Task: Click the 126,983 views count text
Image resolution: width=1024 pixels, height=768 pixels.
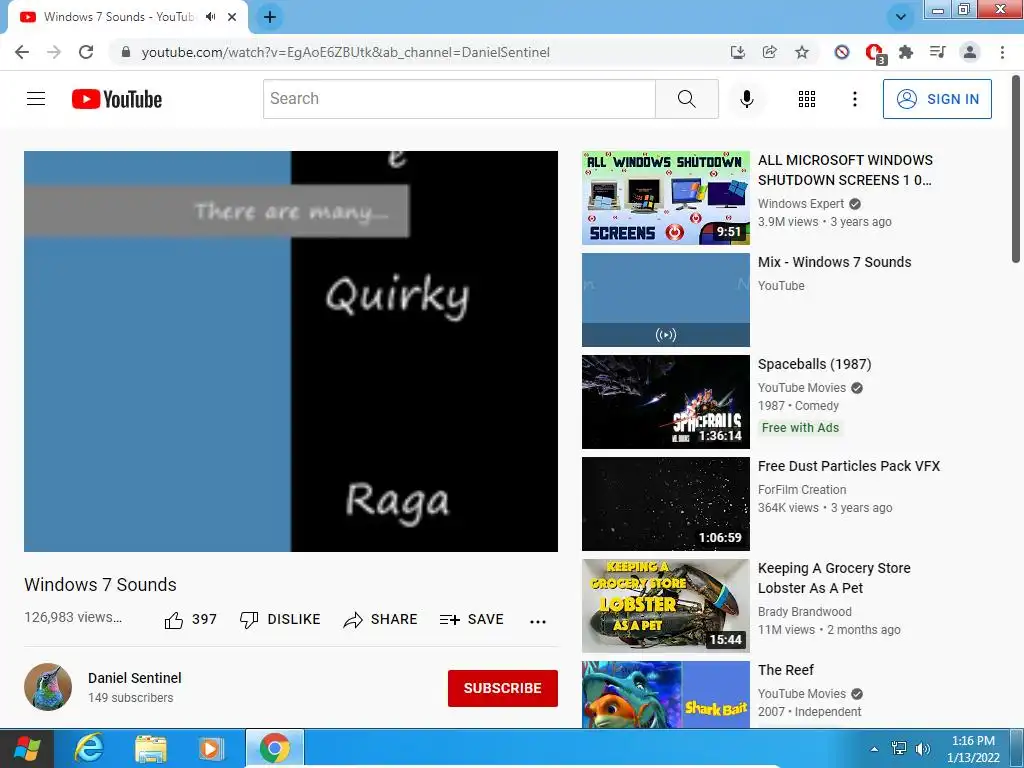Action: (x=72, y=617)
